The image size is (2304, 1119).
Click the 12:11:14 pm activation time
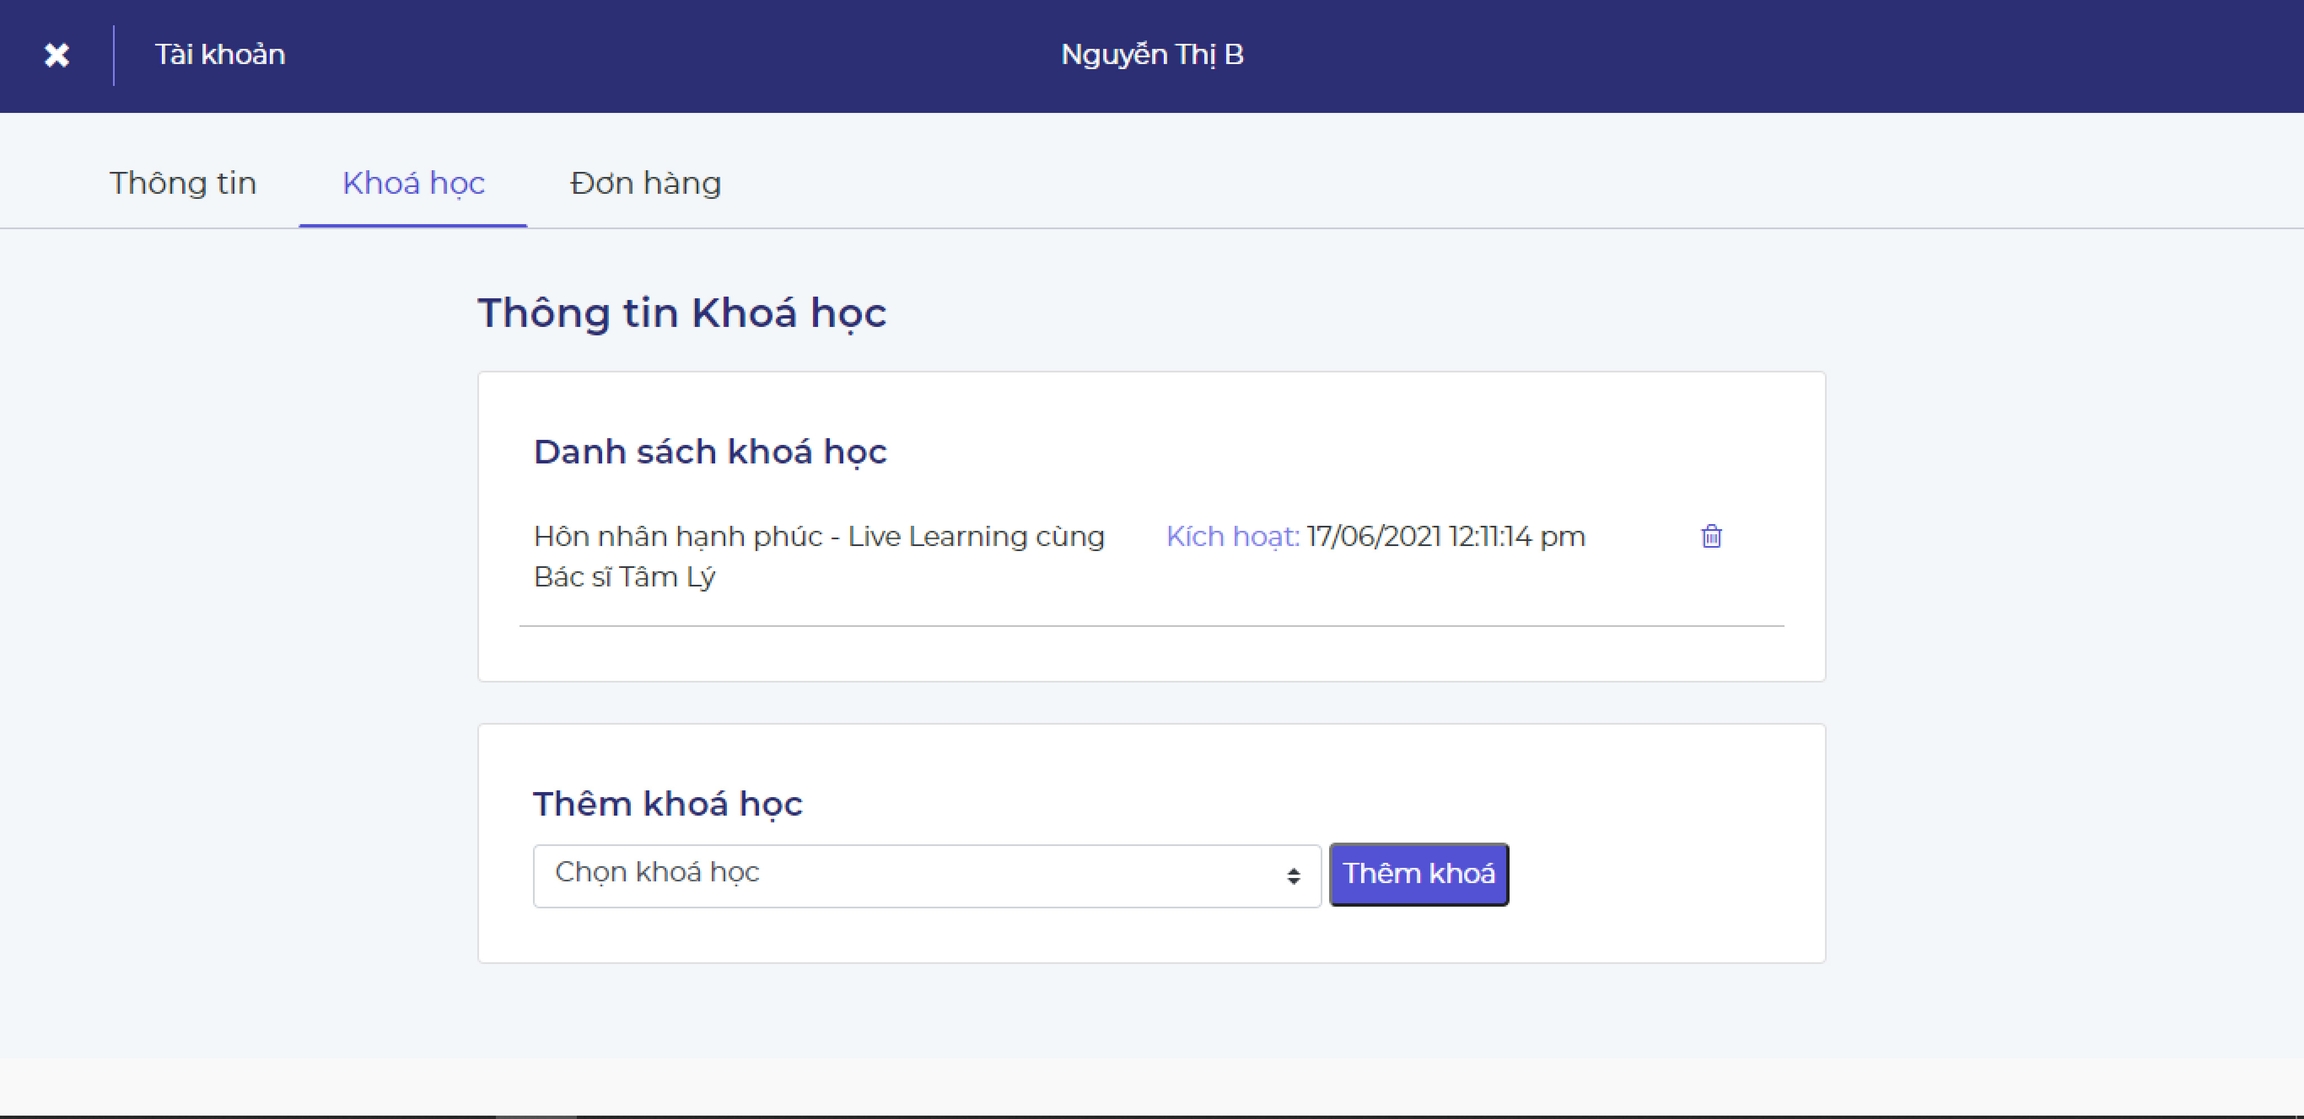[x=1516, y=537]
